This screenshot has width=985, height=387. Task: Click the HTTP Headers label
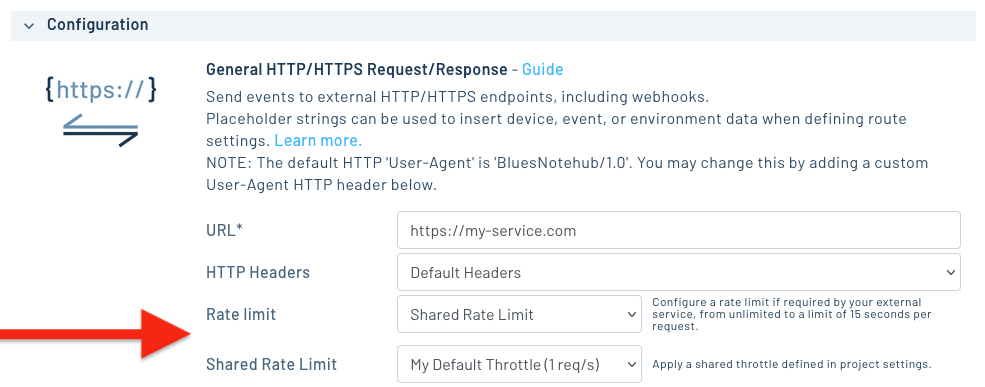click(258, 273)
